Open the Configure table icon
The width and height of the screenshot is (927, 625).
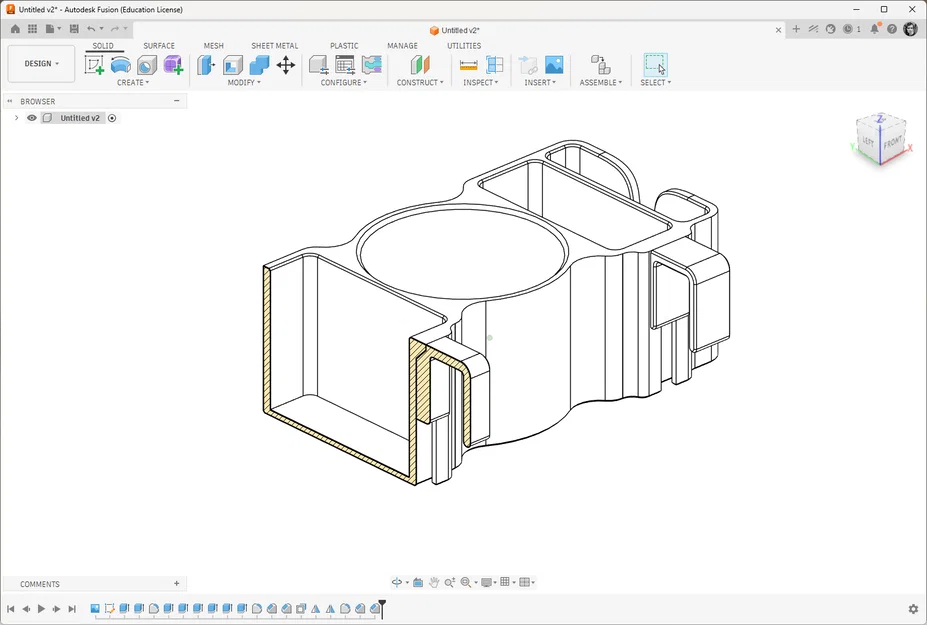[345, 64]
